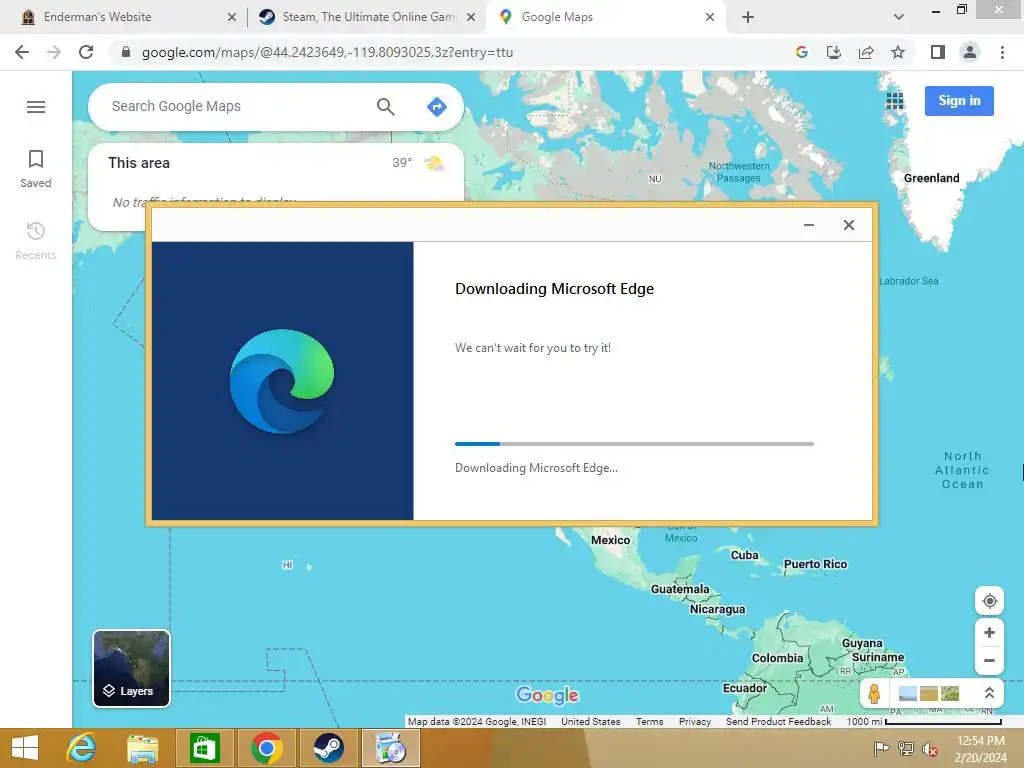Image resolution: width=1024 pixels, height=768 pixels.
Task: Click the site lock icon in address bar
Action: click(125, 52)
